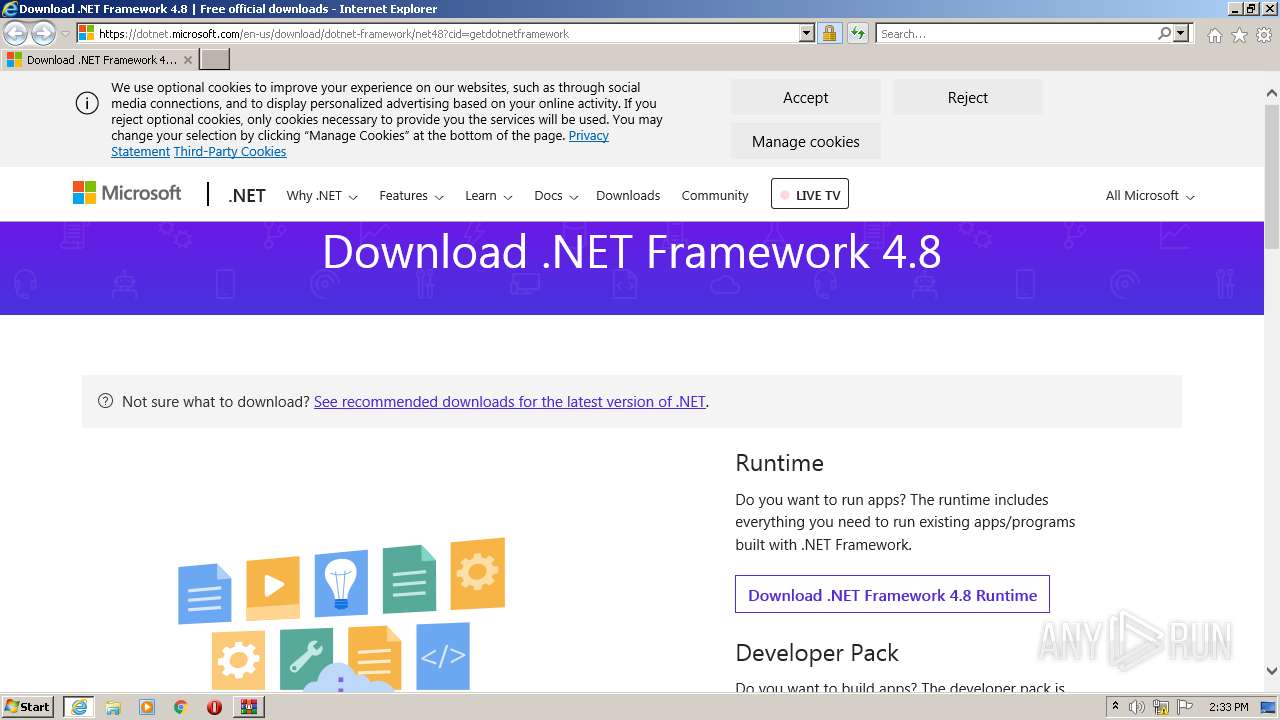Open the browser Tools gear icon
Screen dimensions: 1280x720
tap(1263, 35)
